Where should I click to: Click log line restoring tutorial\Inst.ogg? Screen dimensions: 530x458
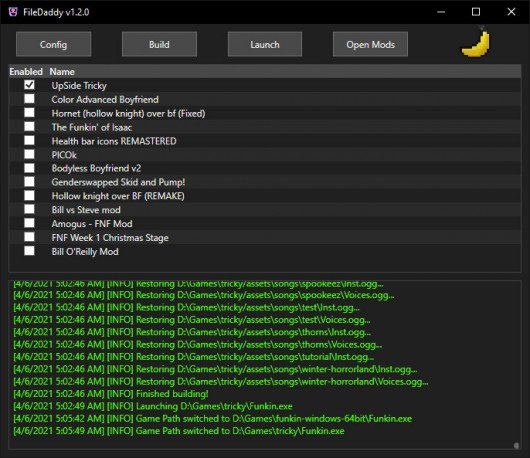(x=194, y=357)
